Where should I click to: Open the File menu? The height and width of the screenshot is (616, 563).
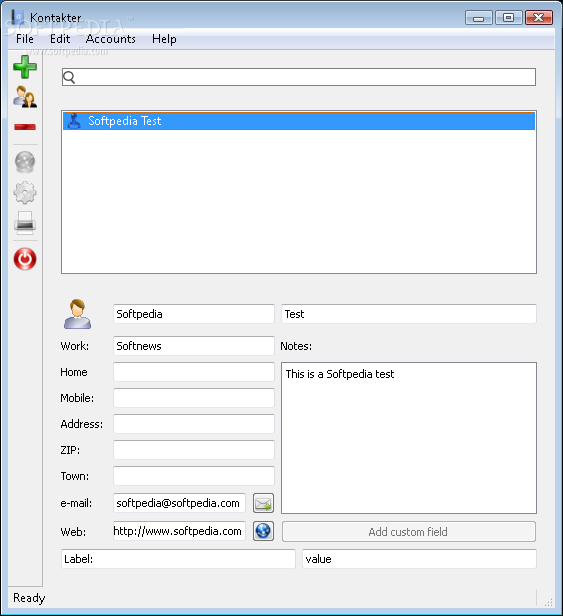(25, 39)
